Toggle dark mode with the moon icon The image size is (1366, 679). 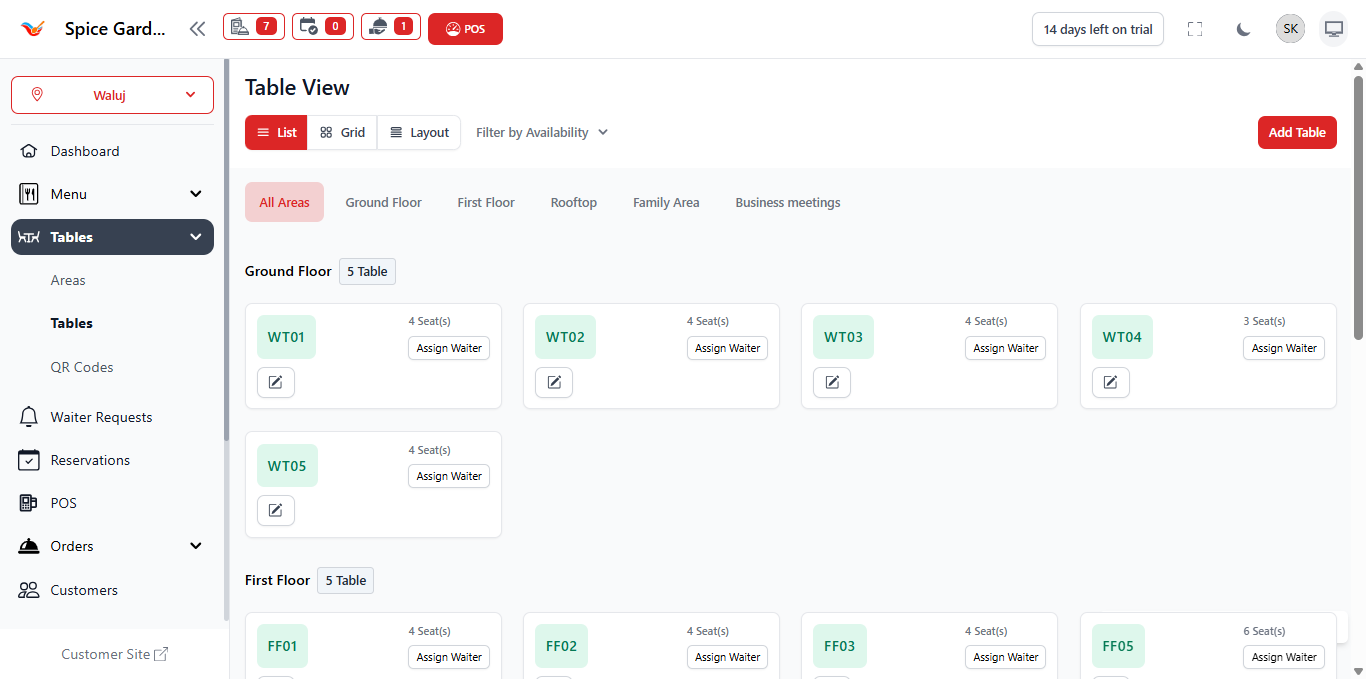(x=1243, y=29)
